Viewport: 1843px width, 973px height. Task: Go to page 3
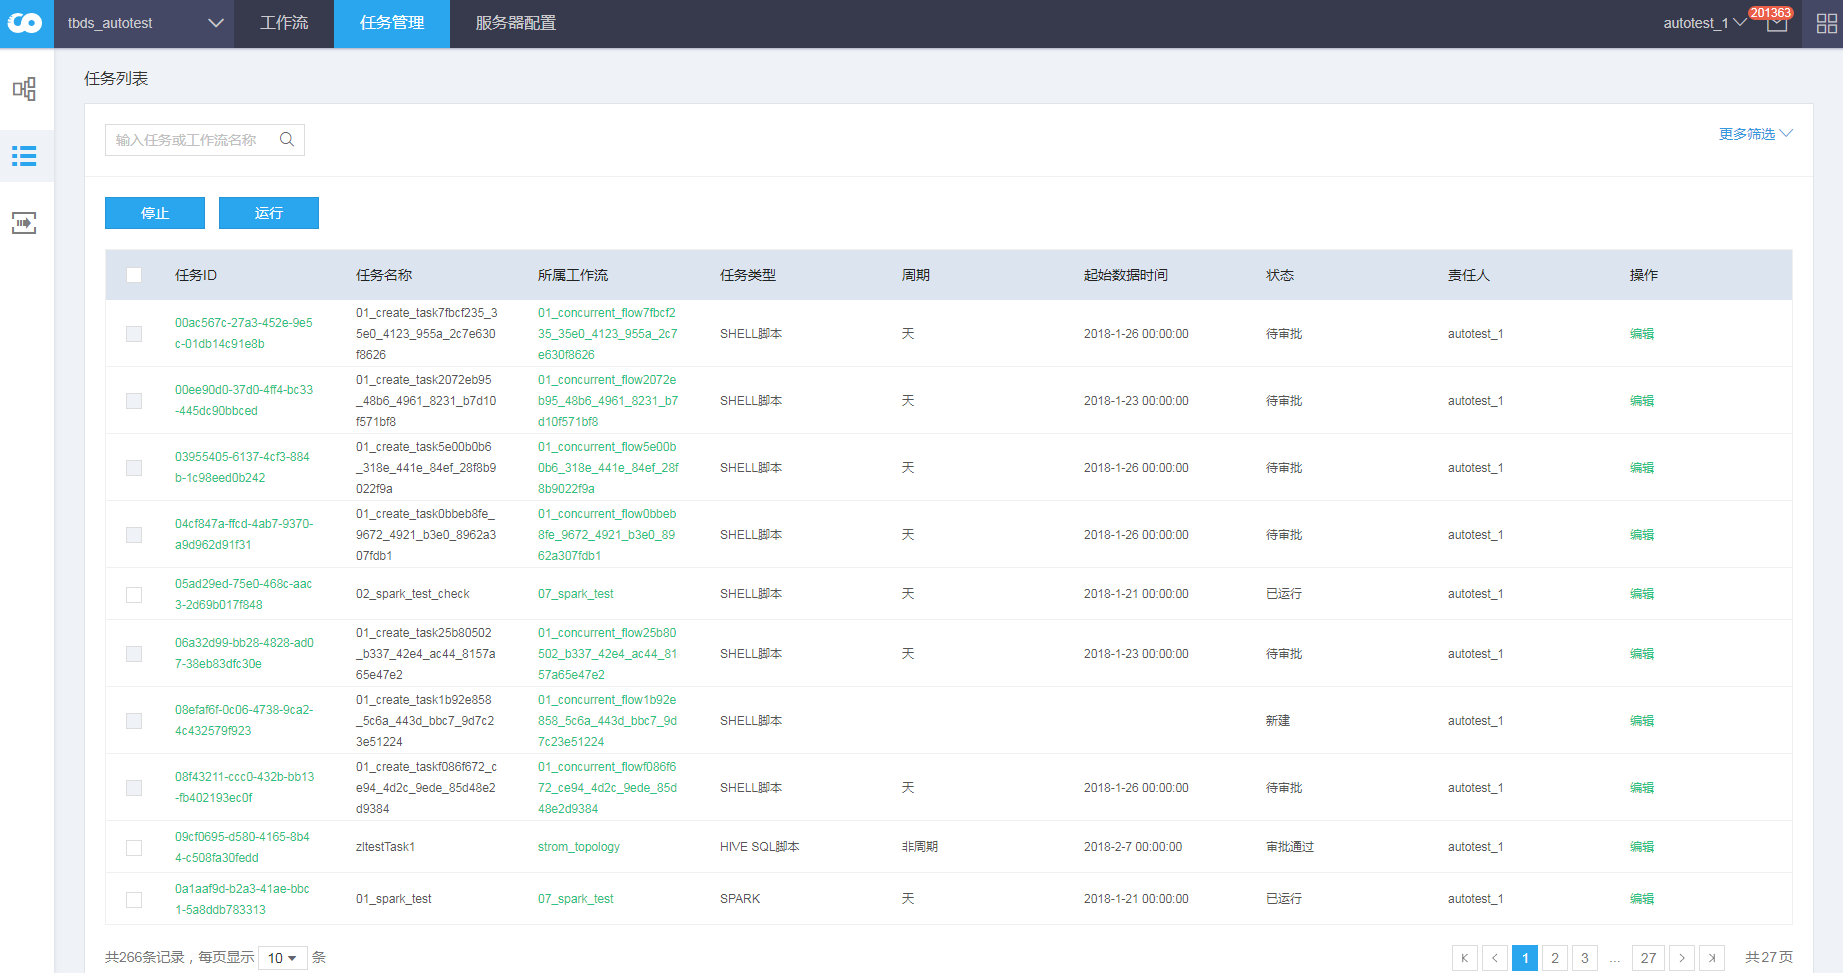tap(1585, 958)
